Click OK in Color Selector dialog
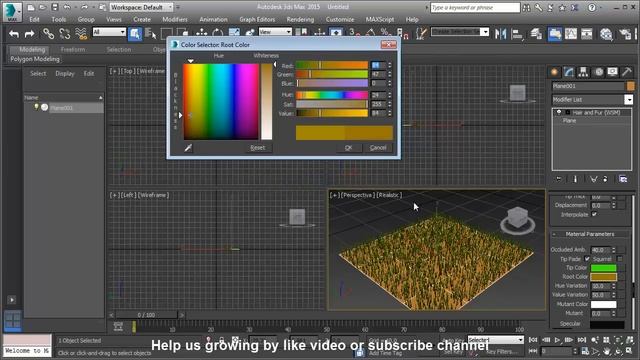This screenshot has height=360, width=640. pyautogui.click(x=348, y=148)
